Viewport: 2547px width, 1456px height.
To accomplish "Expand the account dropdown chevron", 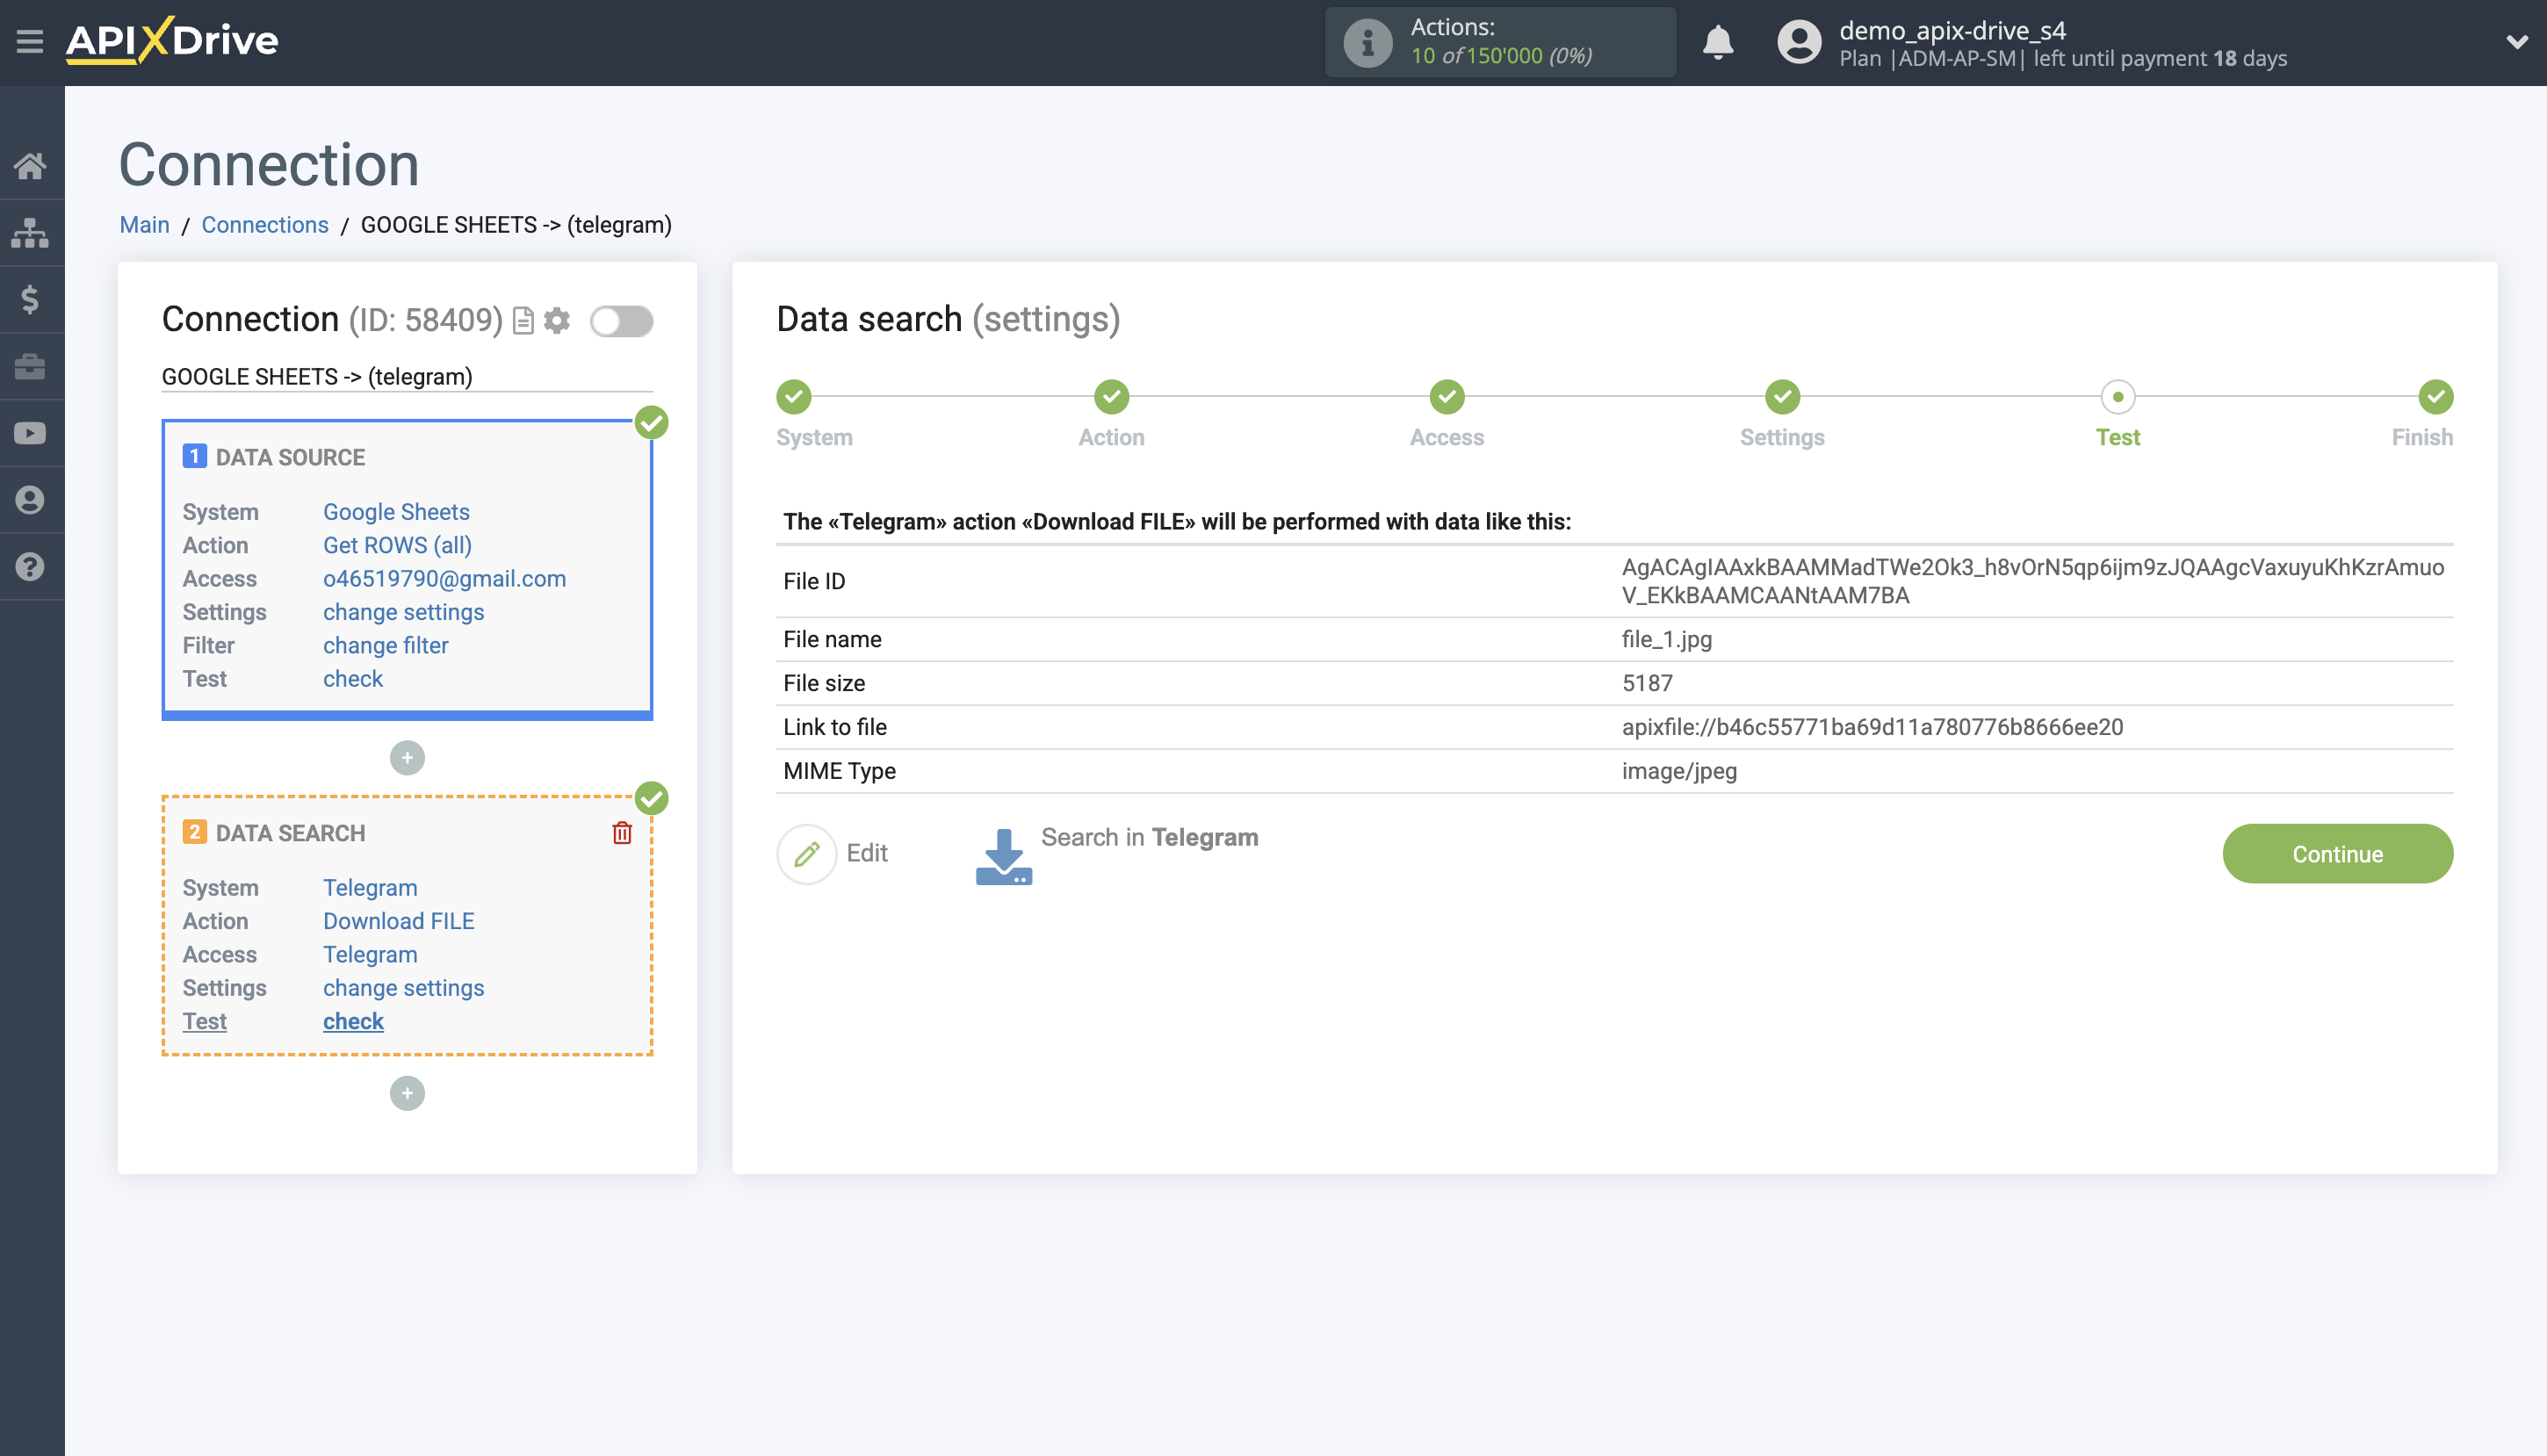I will click(x=2515, y=42).
